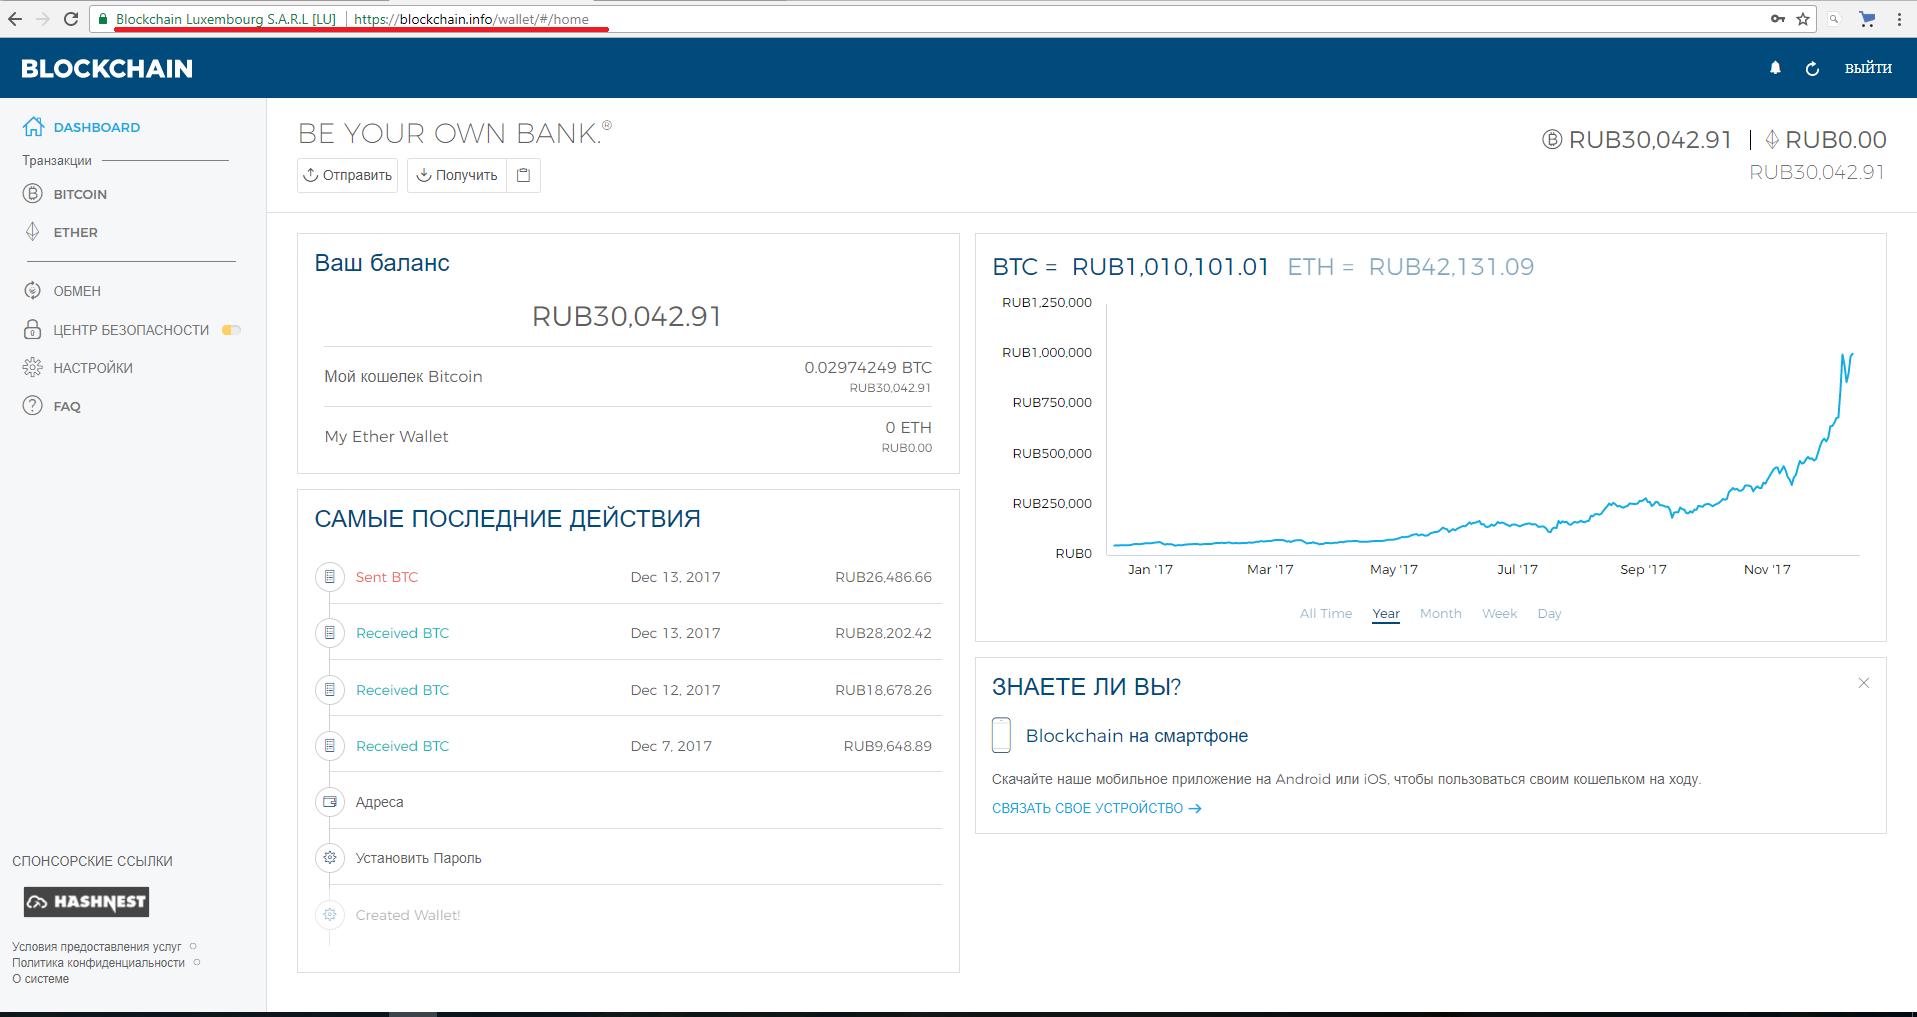Click the Bitcoin balance RUB30,042.91 at top right

click(1637, 140)
